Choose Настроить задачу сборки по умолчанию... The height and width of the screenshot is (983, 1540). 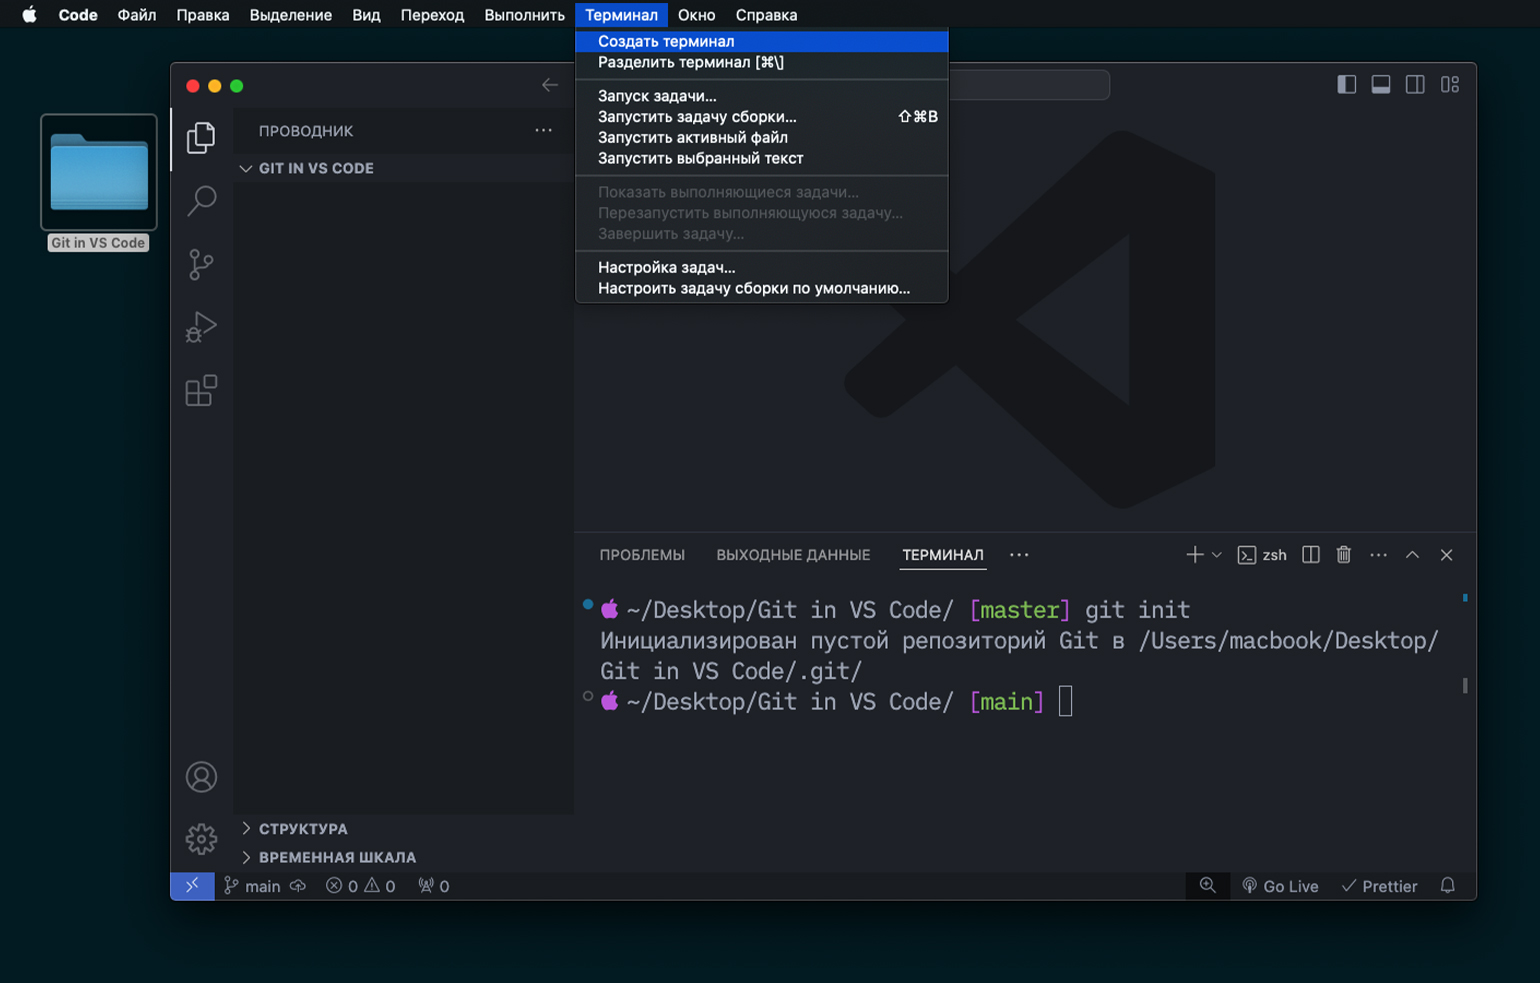(x=762, y=288)
